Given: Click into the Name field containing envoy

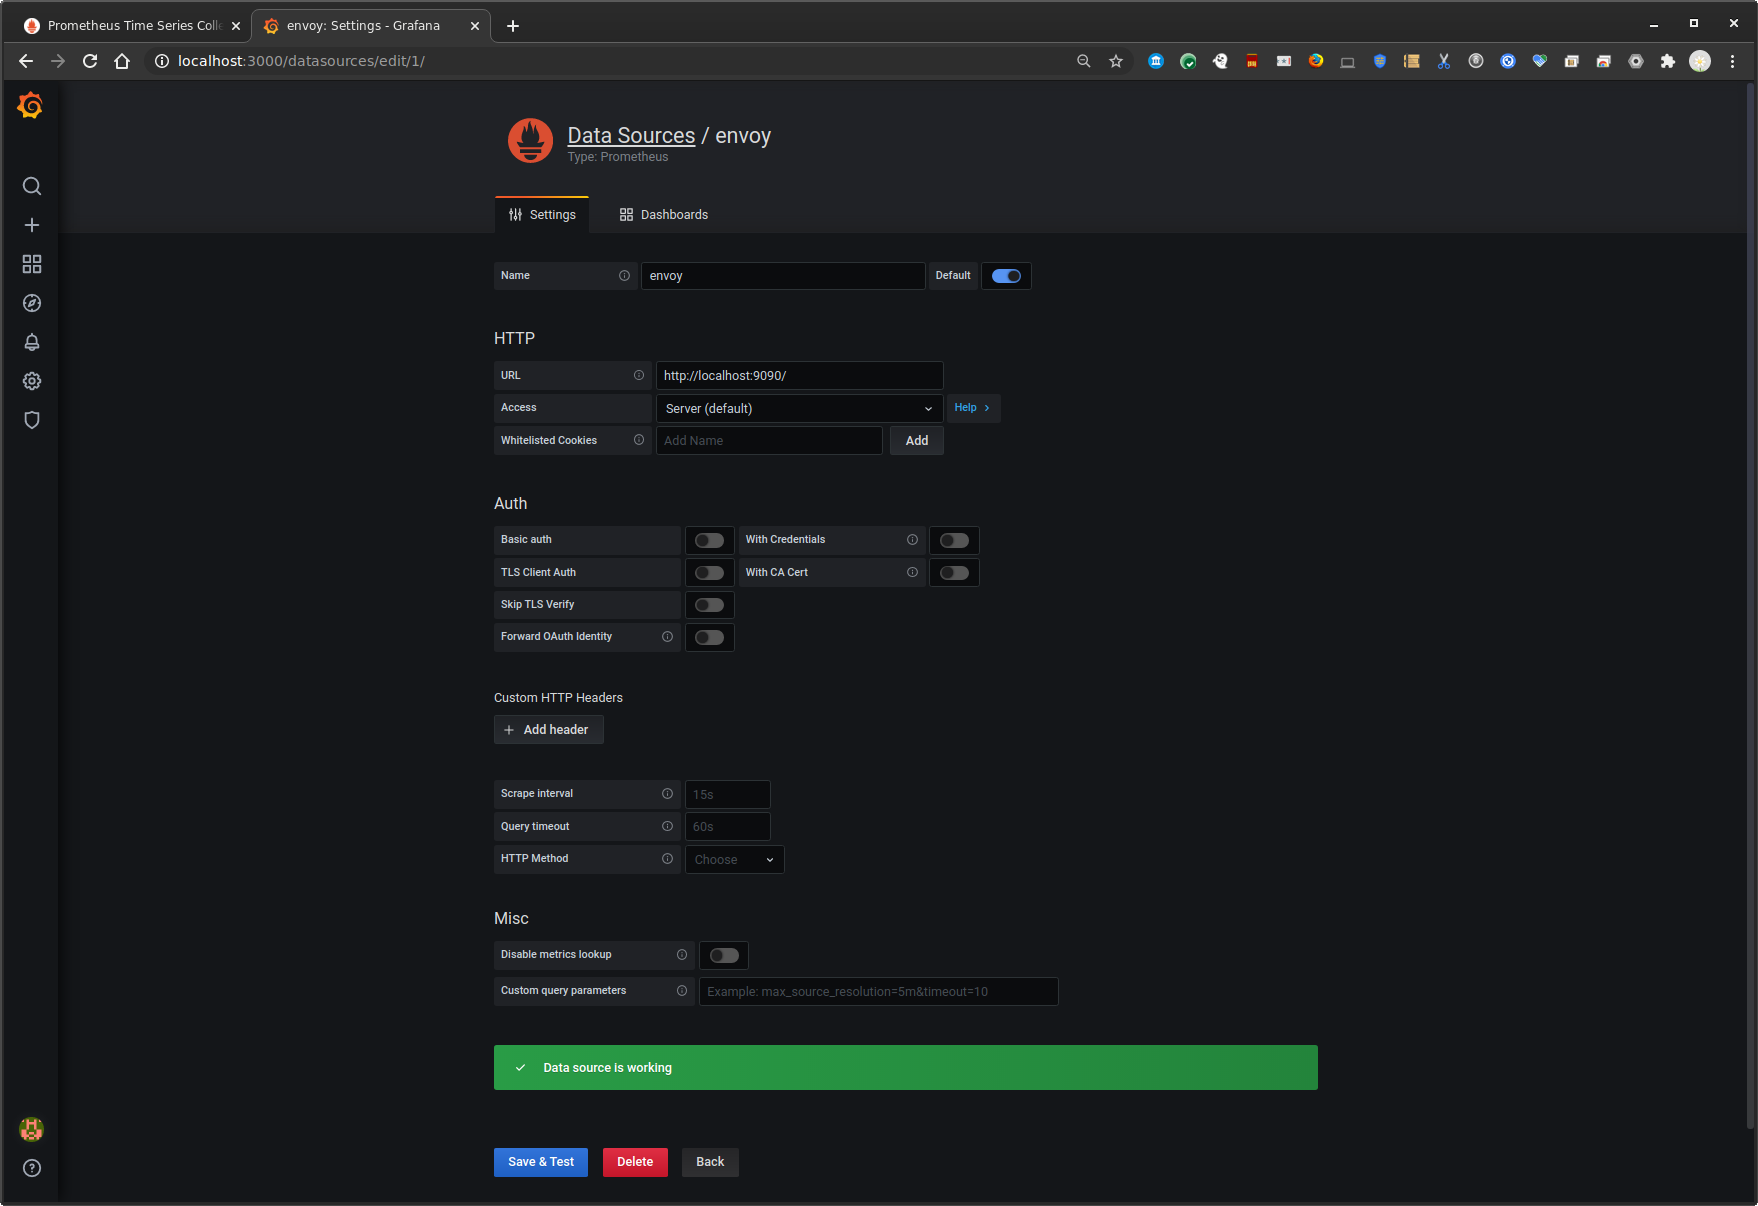Looking at the screenshot, I should [x=783, y=276].
